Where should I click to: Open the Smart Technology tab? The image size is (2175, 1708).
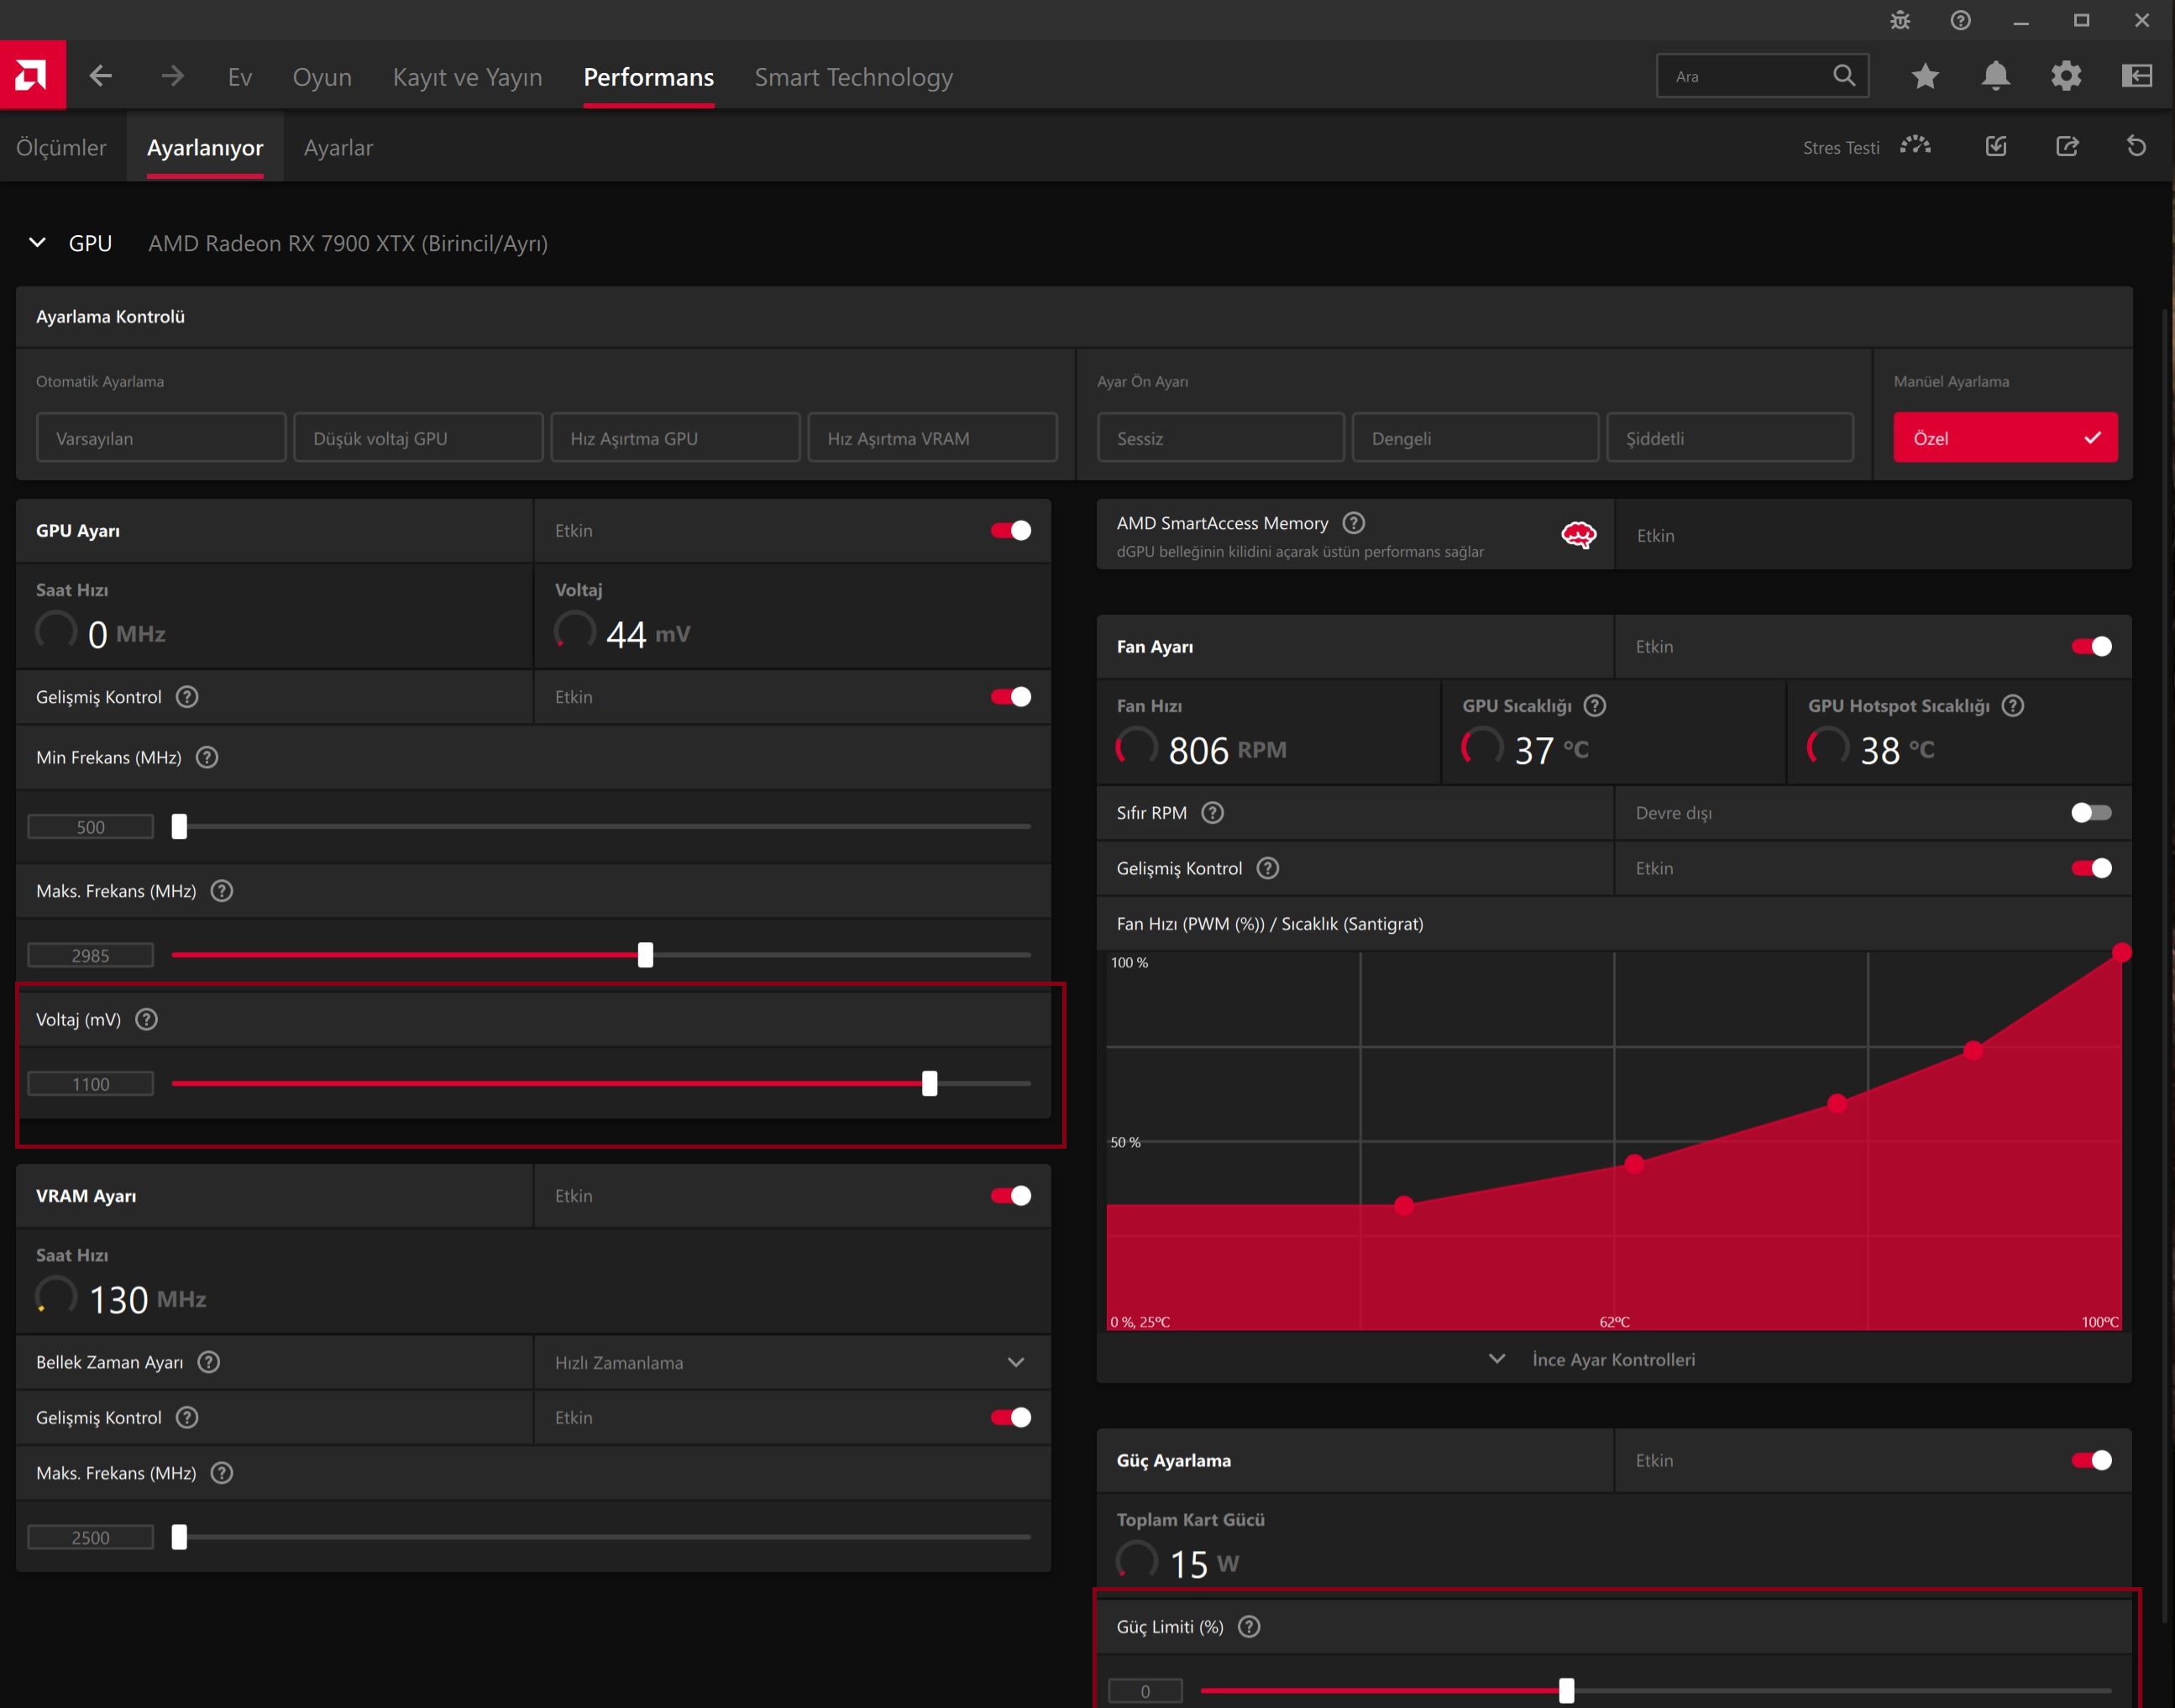(x=853, y=77)
